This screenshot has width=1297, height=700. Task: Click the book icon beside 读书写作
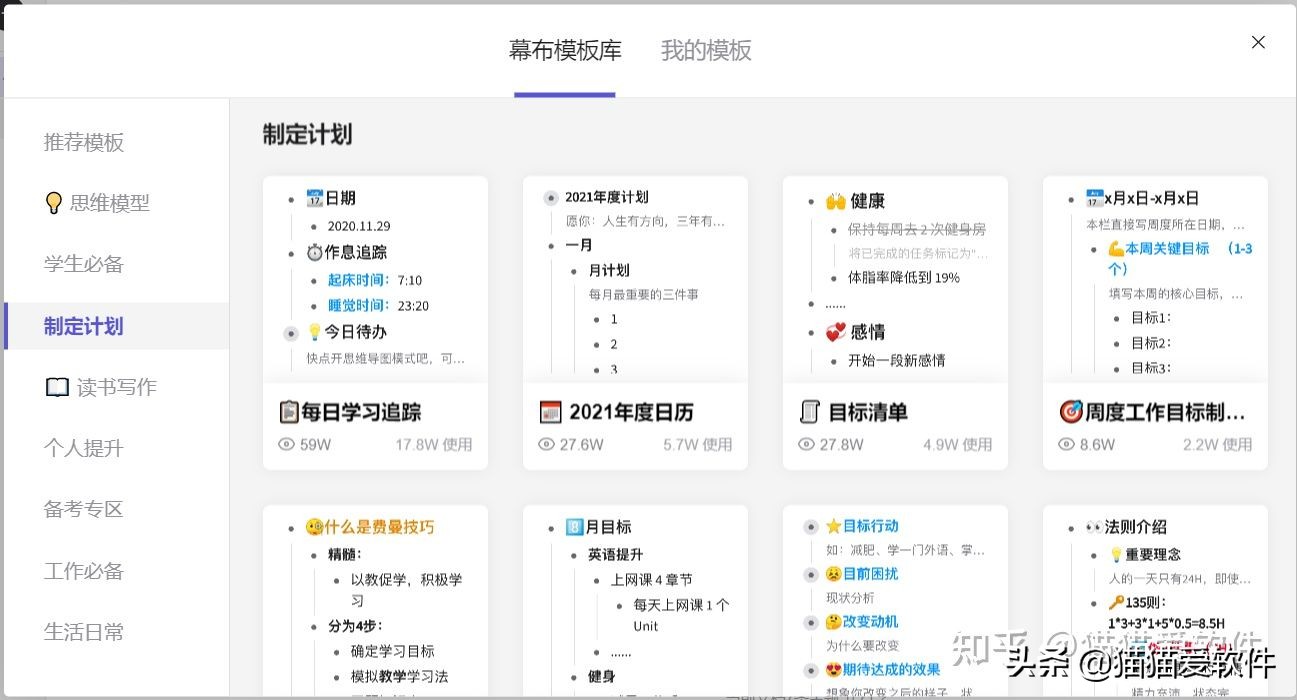point(57,387)
